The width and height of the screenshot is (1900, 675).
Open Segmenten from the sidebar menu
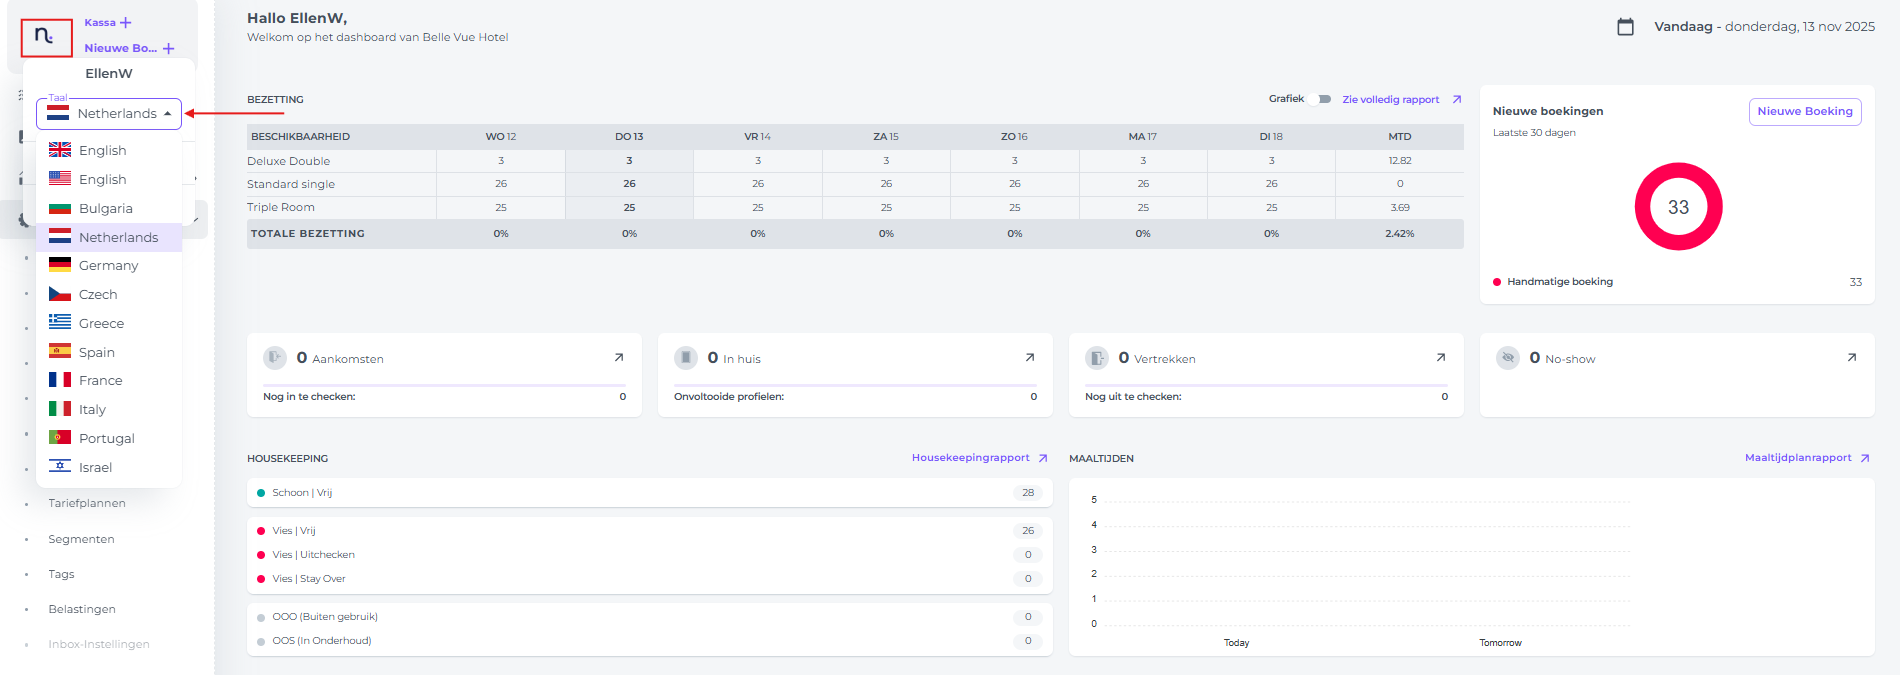81,539
